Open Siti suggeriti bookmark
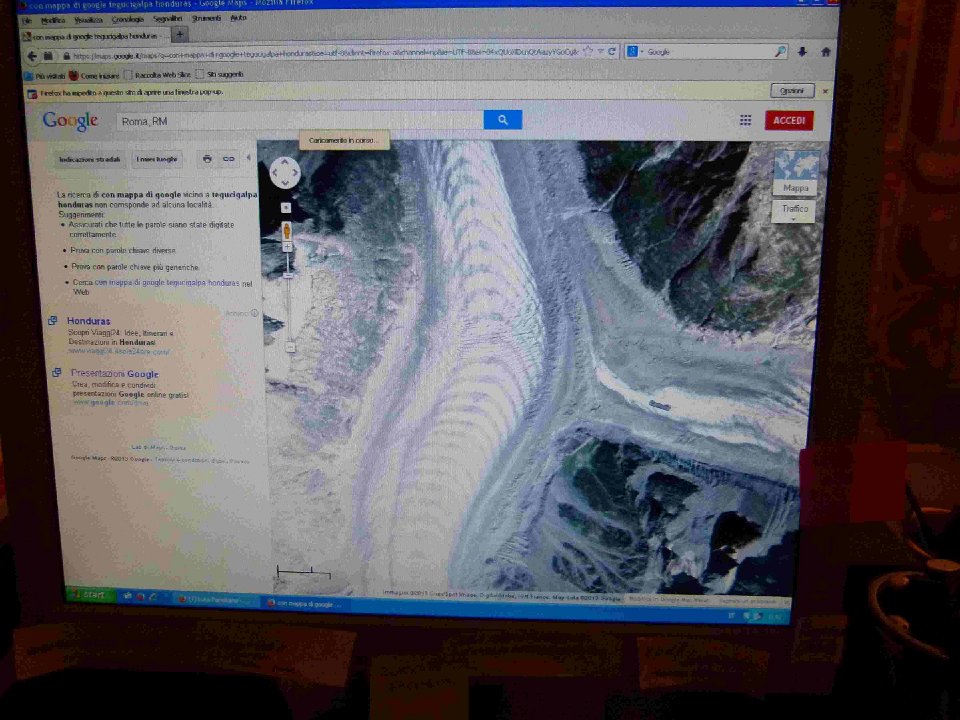 pos(219,75)
